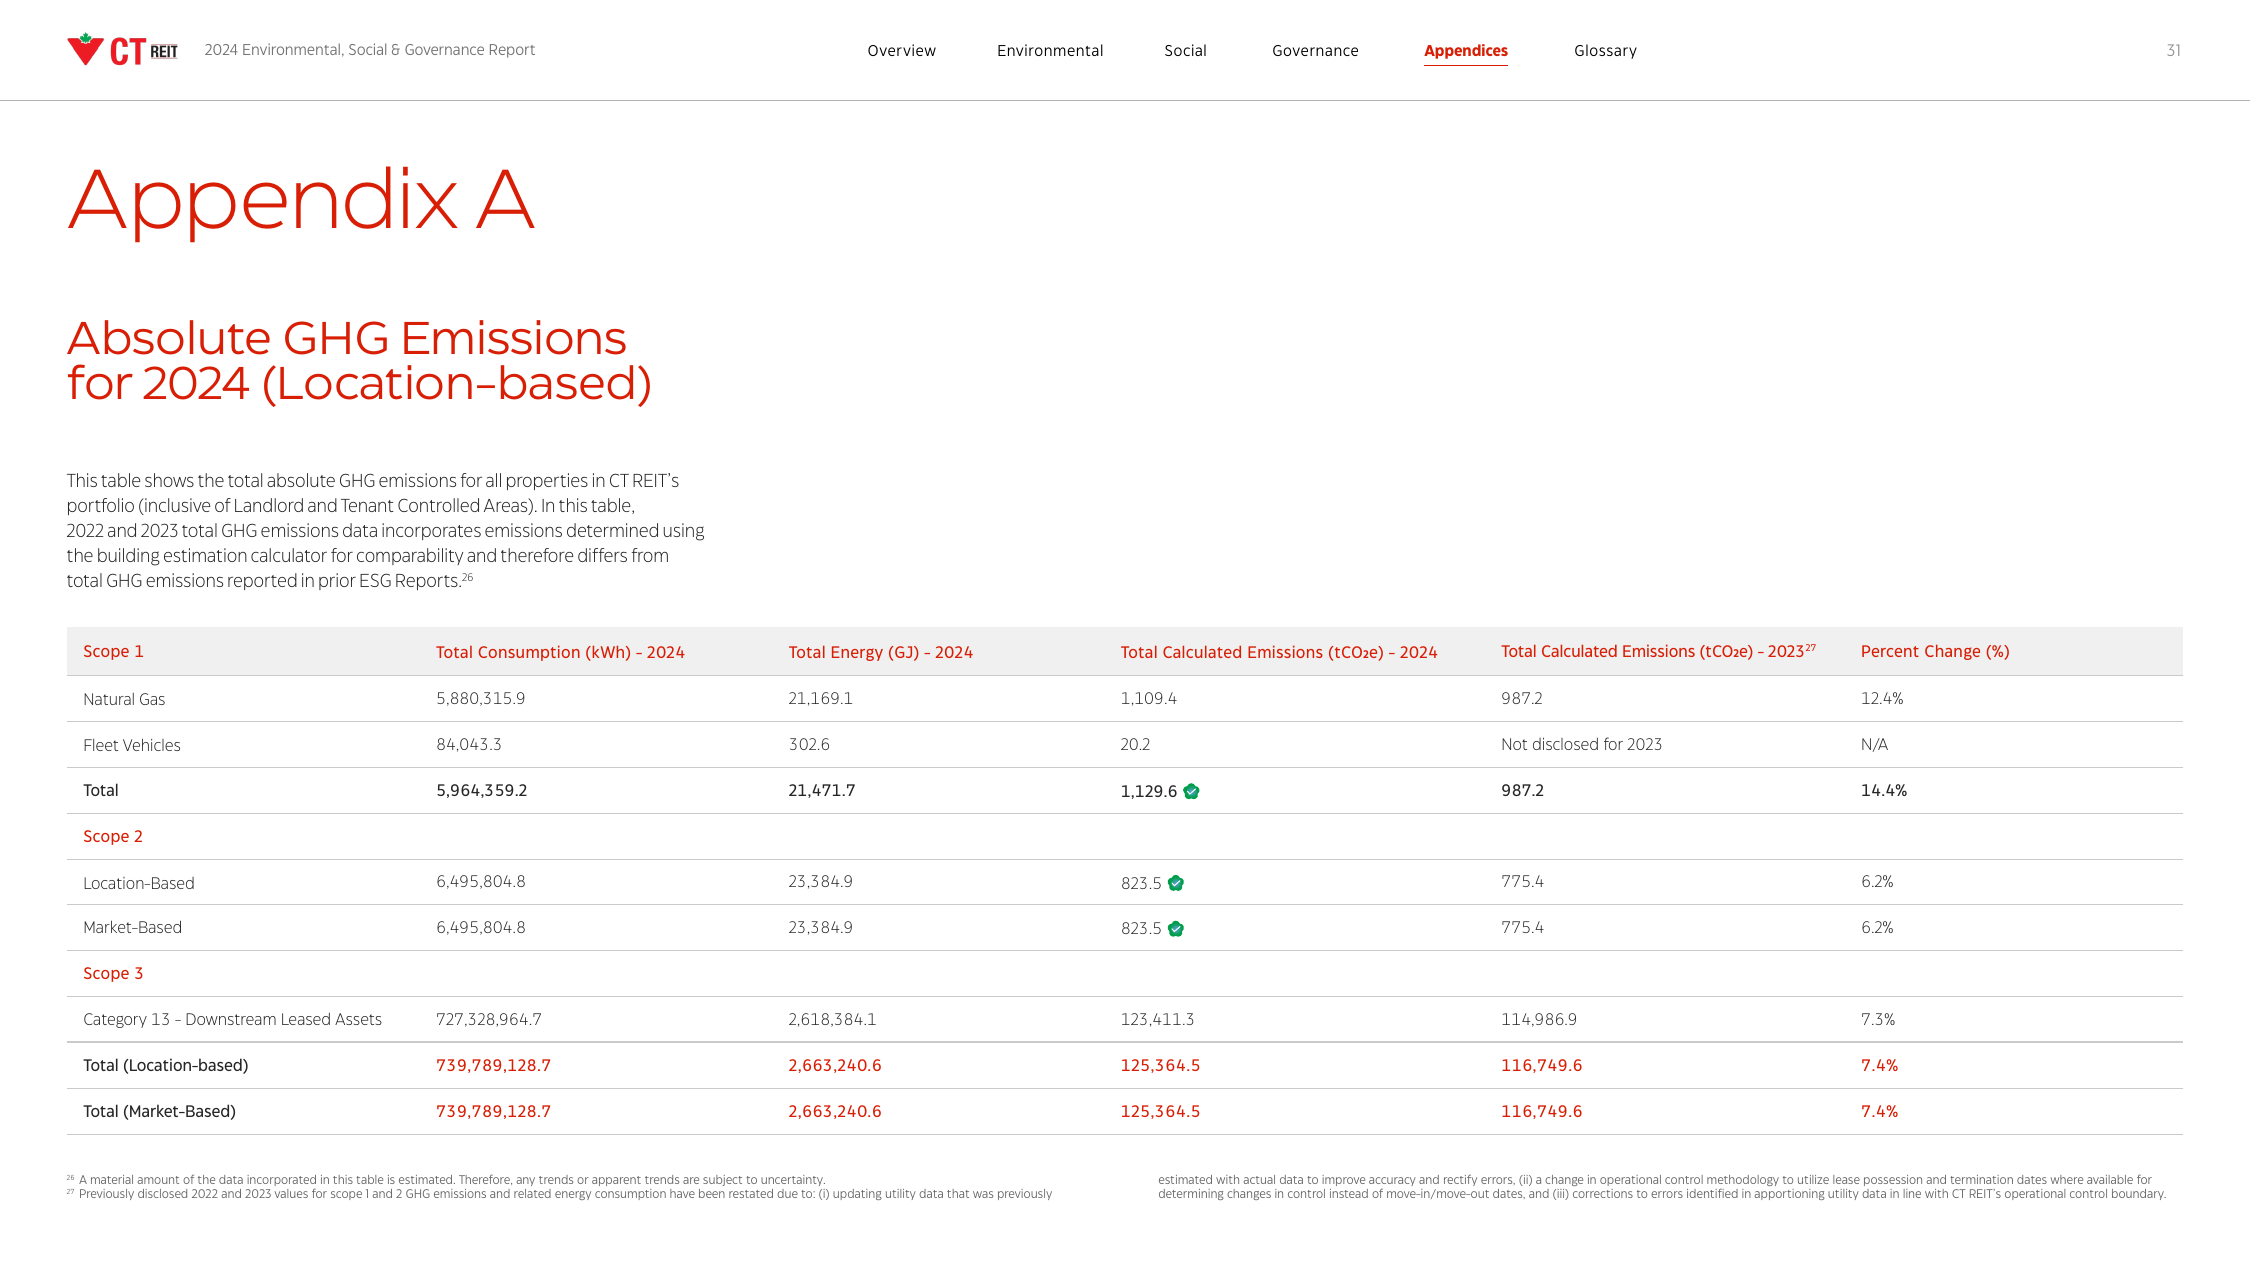This screenshot has width=2250, height=1267.
Task: Click the green check badge in Location-Based row
Action: click(1176, 883)
